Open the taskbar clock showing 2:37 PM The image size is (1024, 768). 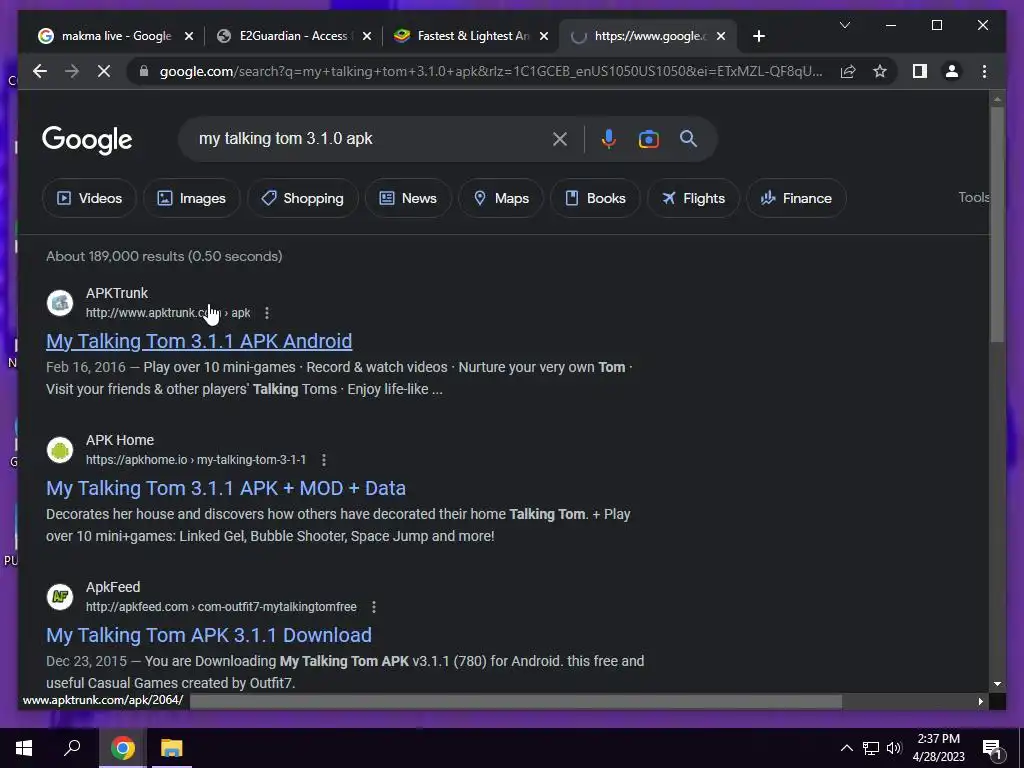click(938, 748)
